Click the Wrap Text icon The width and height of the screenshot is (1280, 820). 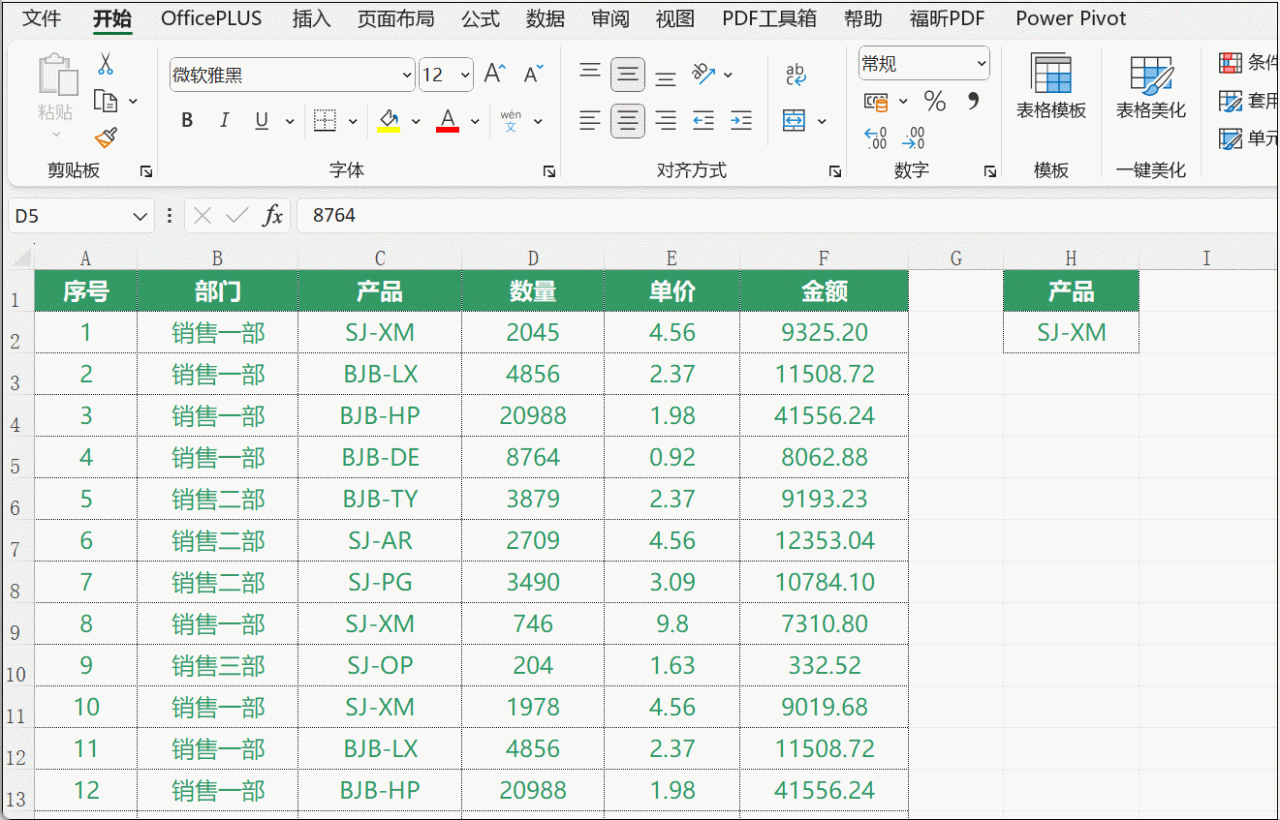tap(796, 74)
